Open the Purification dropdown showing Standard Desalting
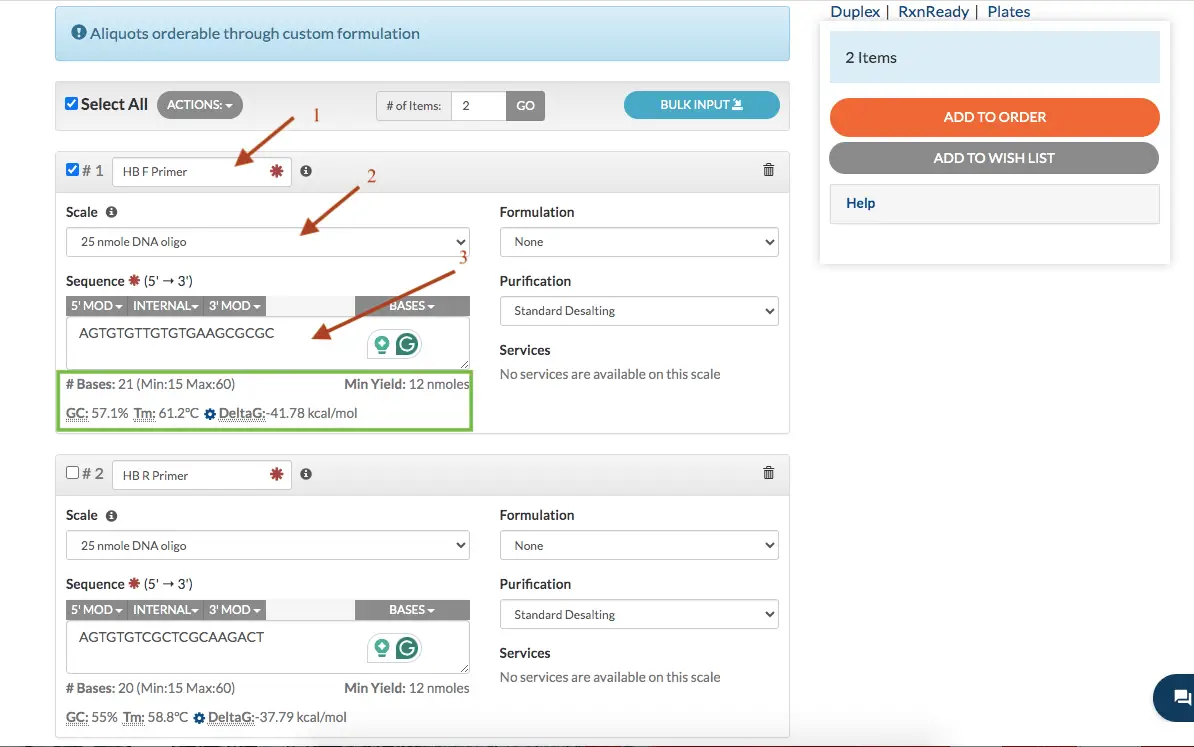Screen dimensions: 1194x747 tap(639, 311)
